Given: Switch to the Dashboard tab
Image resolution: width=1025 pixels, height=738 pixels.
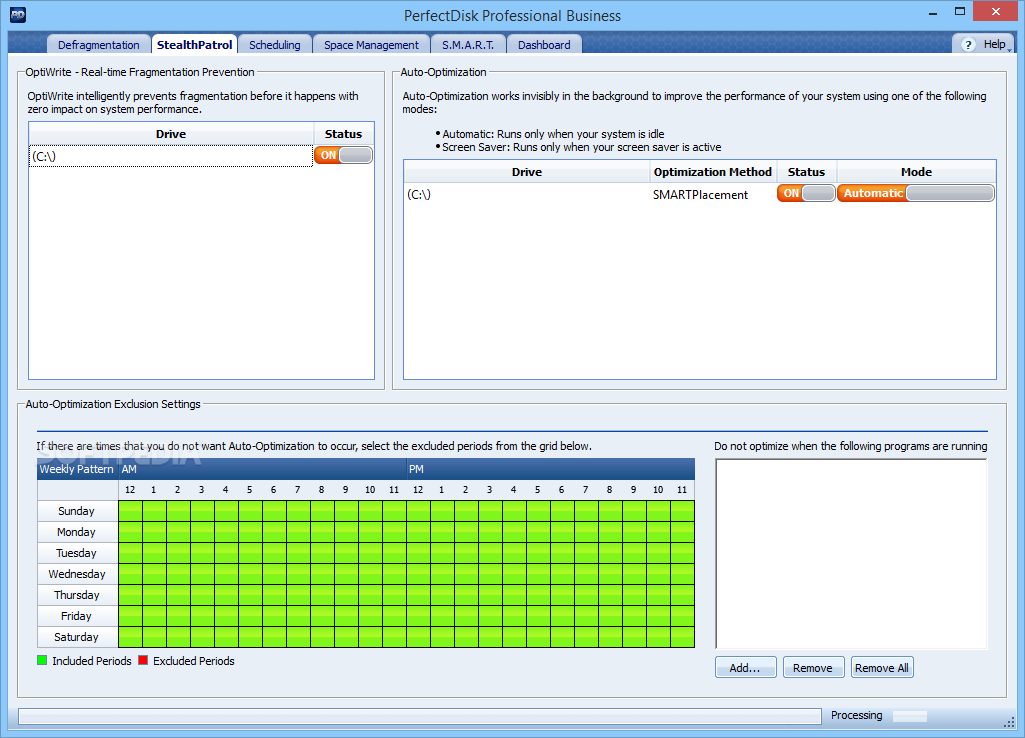Looking at the screenshot, I should point(544,44).
